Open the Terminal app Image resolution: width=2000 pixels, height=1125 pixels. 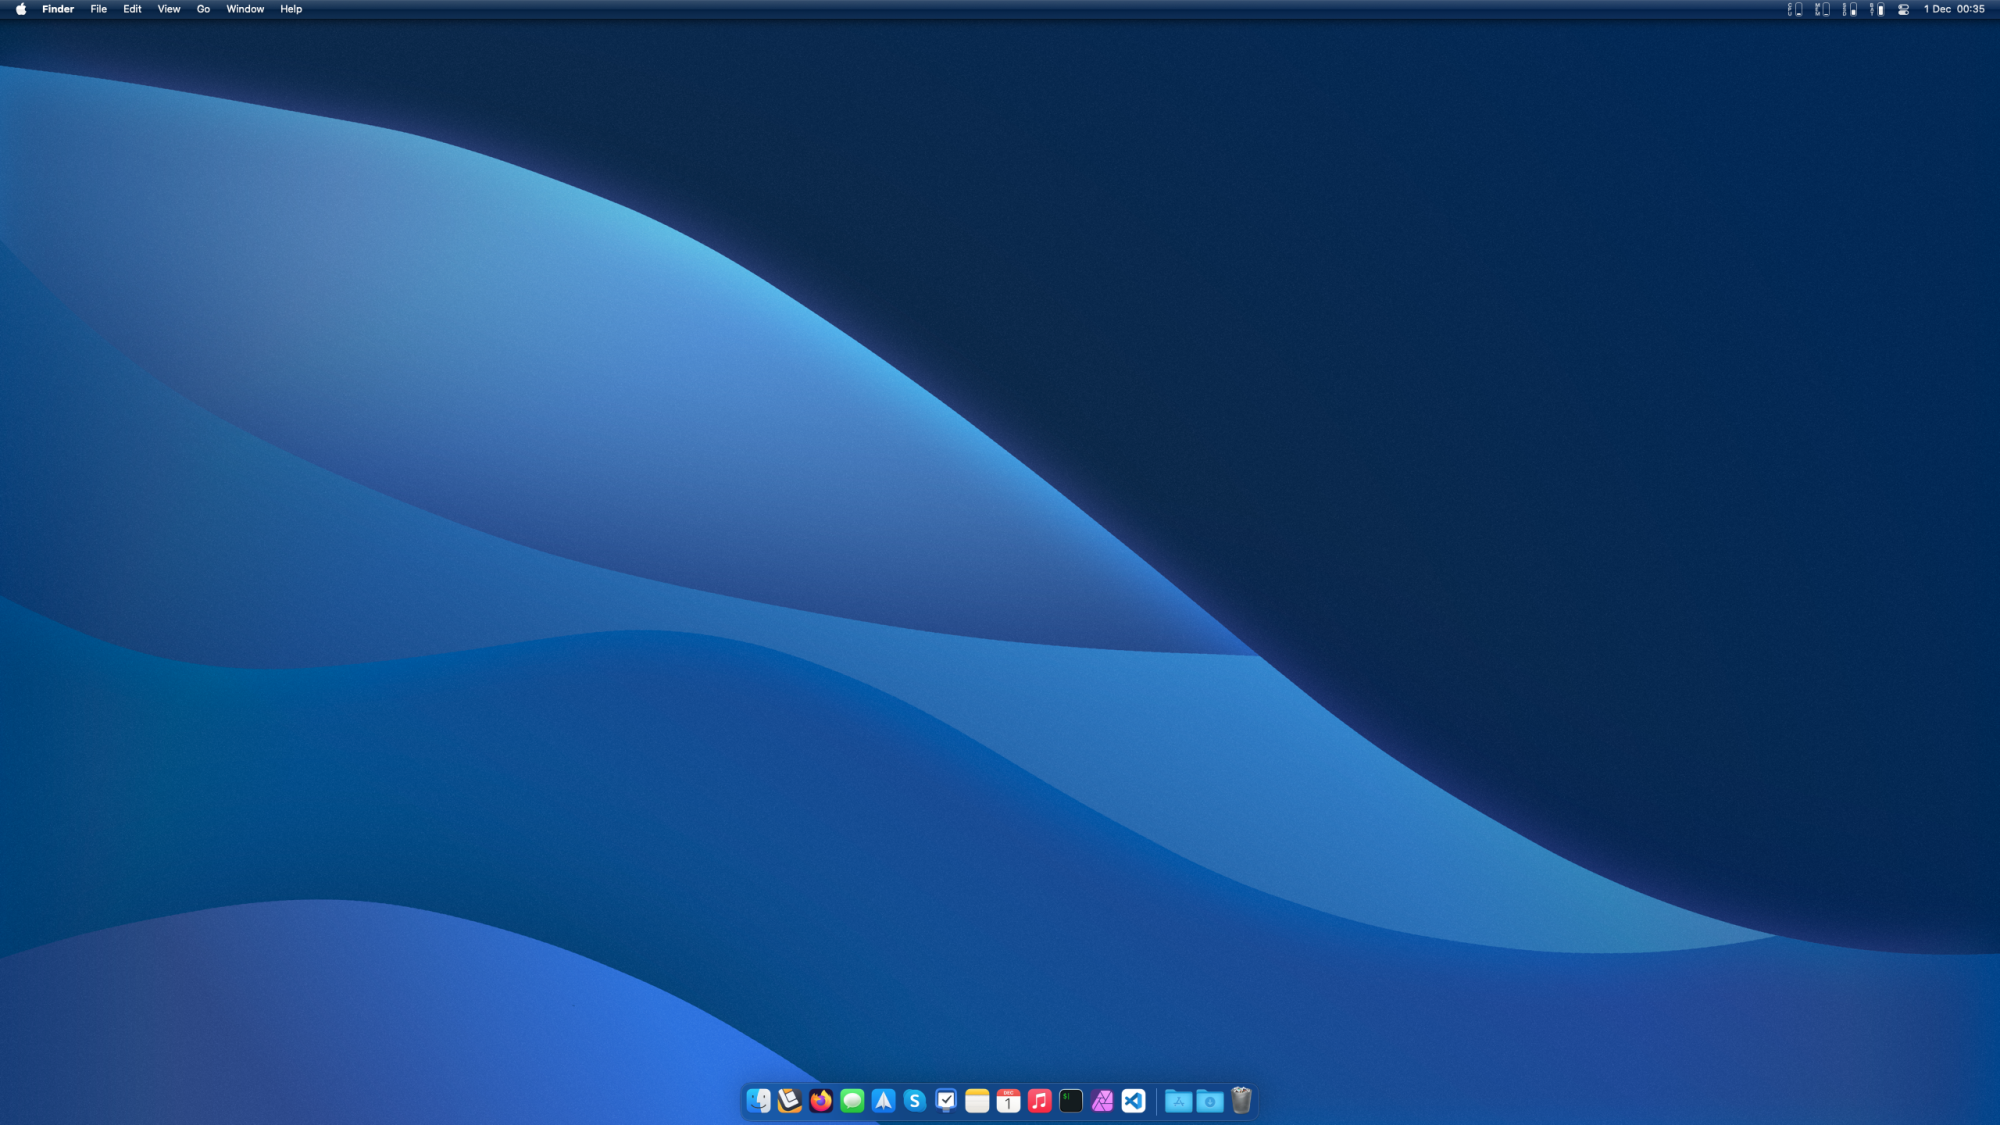pyautogui.click(x=1071, y=1101)
